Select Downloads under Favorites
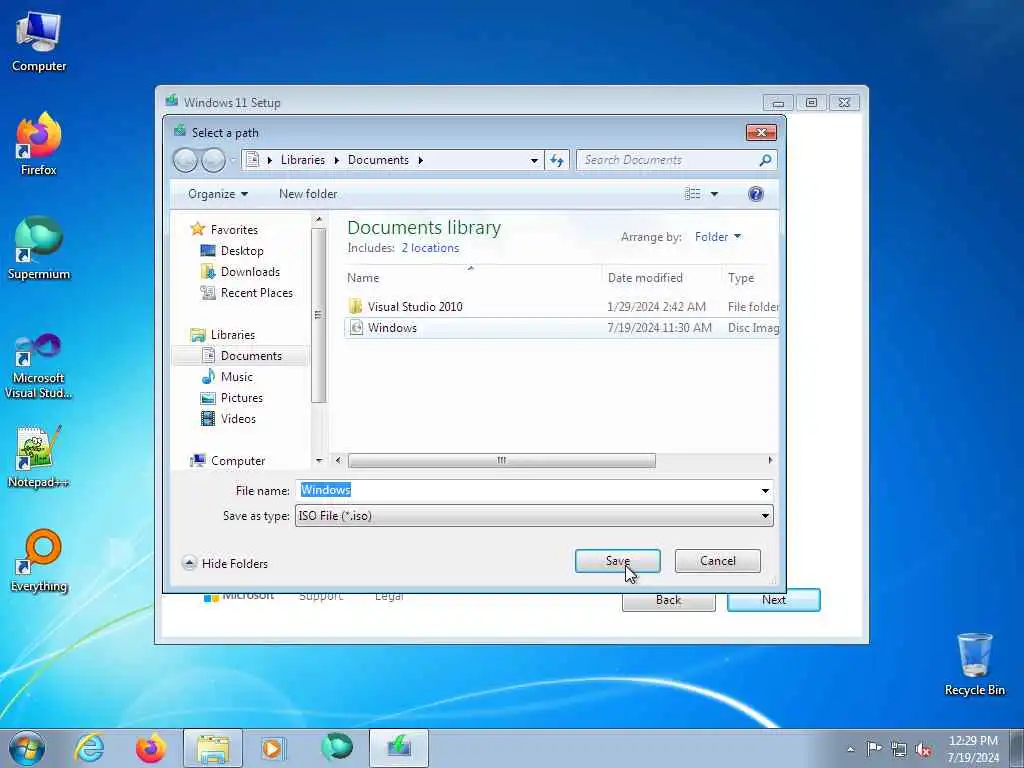The height and width of the screenshot is (768, 1024). pos(250,272)
